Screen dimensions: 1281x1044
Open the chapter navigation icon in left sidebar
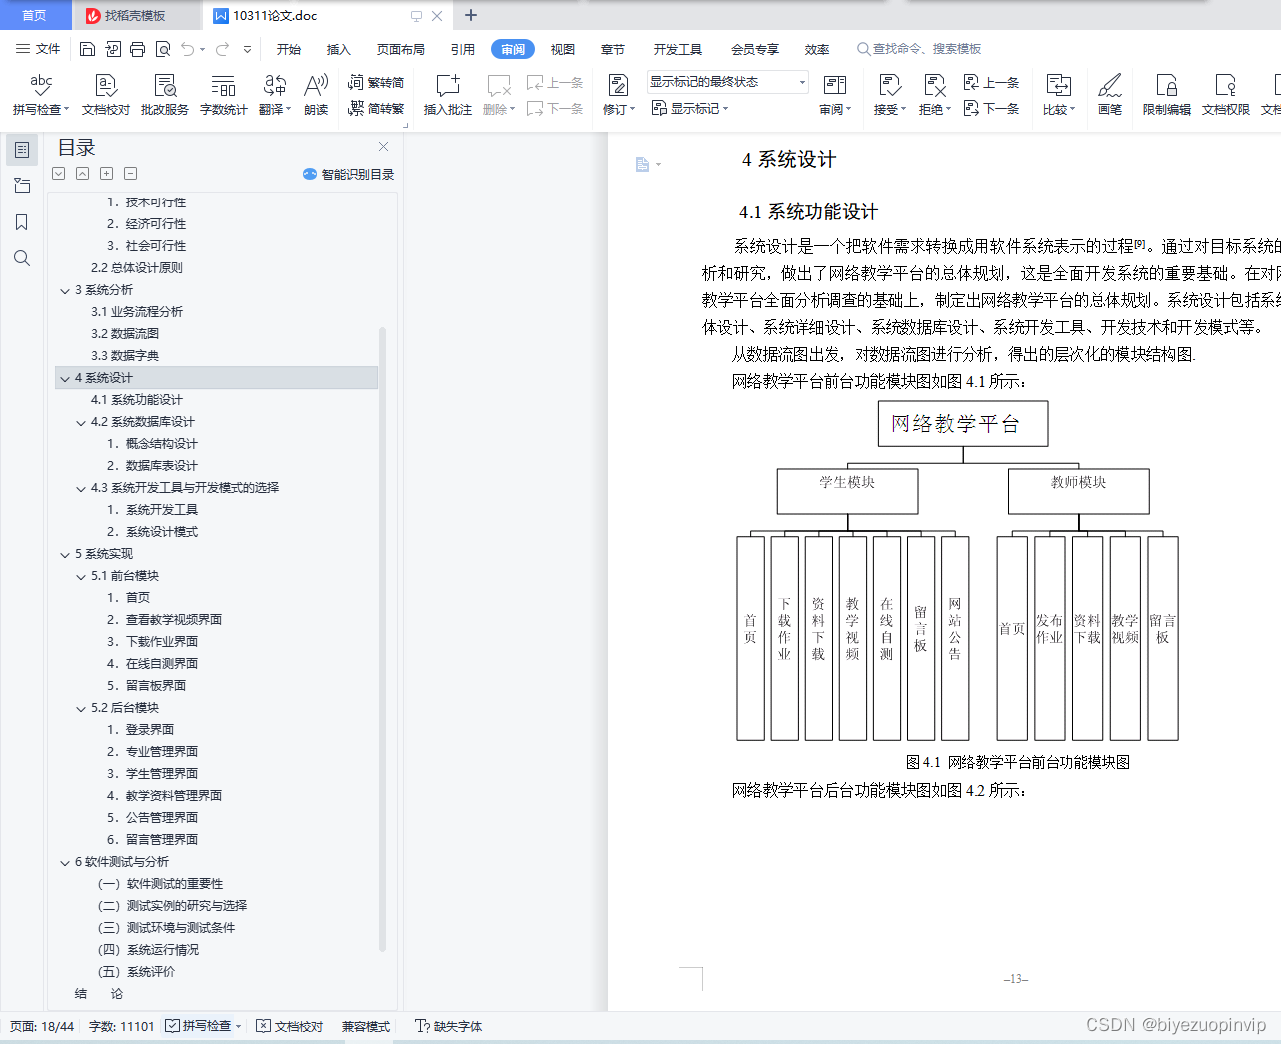22,186
